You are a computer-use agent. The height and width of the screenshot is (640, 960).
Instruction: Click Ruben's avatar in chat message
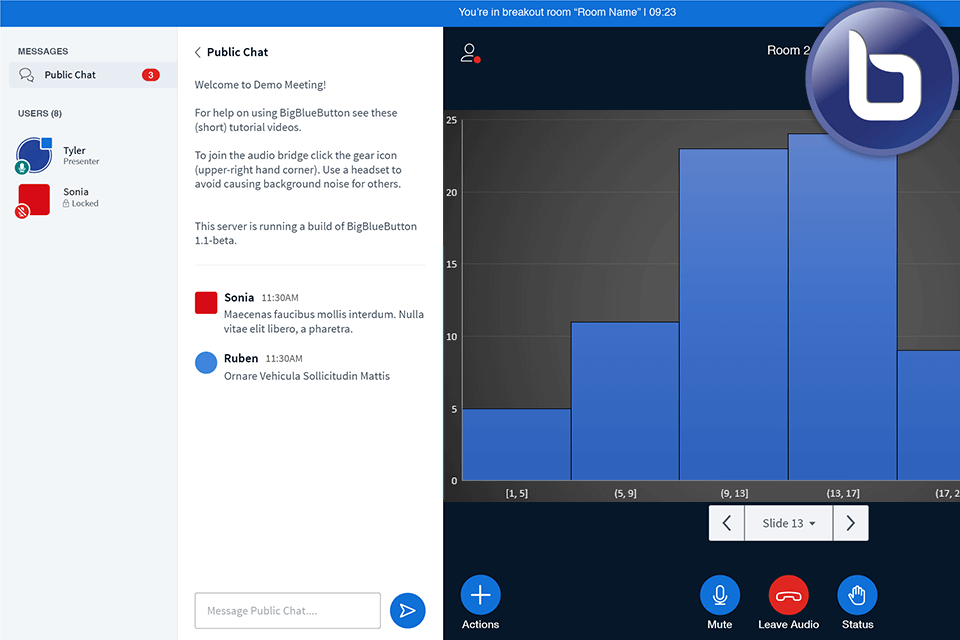pos(206,363)
